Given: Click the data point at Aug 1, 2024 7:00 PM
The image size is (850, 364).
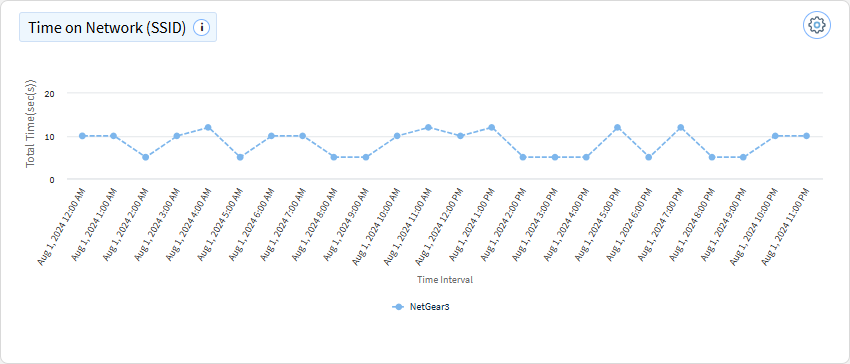Looking at the screenshot, I should pos(680,127).
